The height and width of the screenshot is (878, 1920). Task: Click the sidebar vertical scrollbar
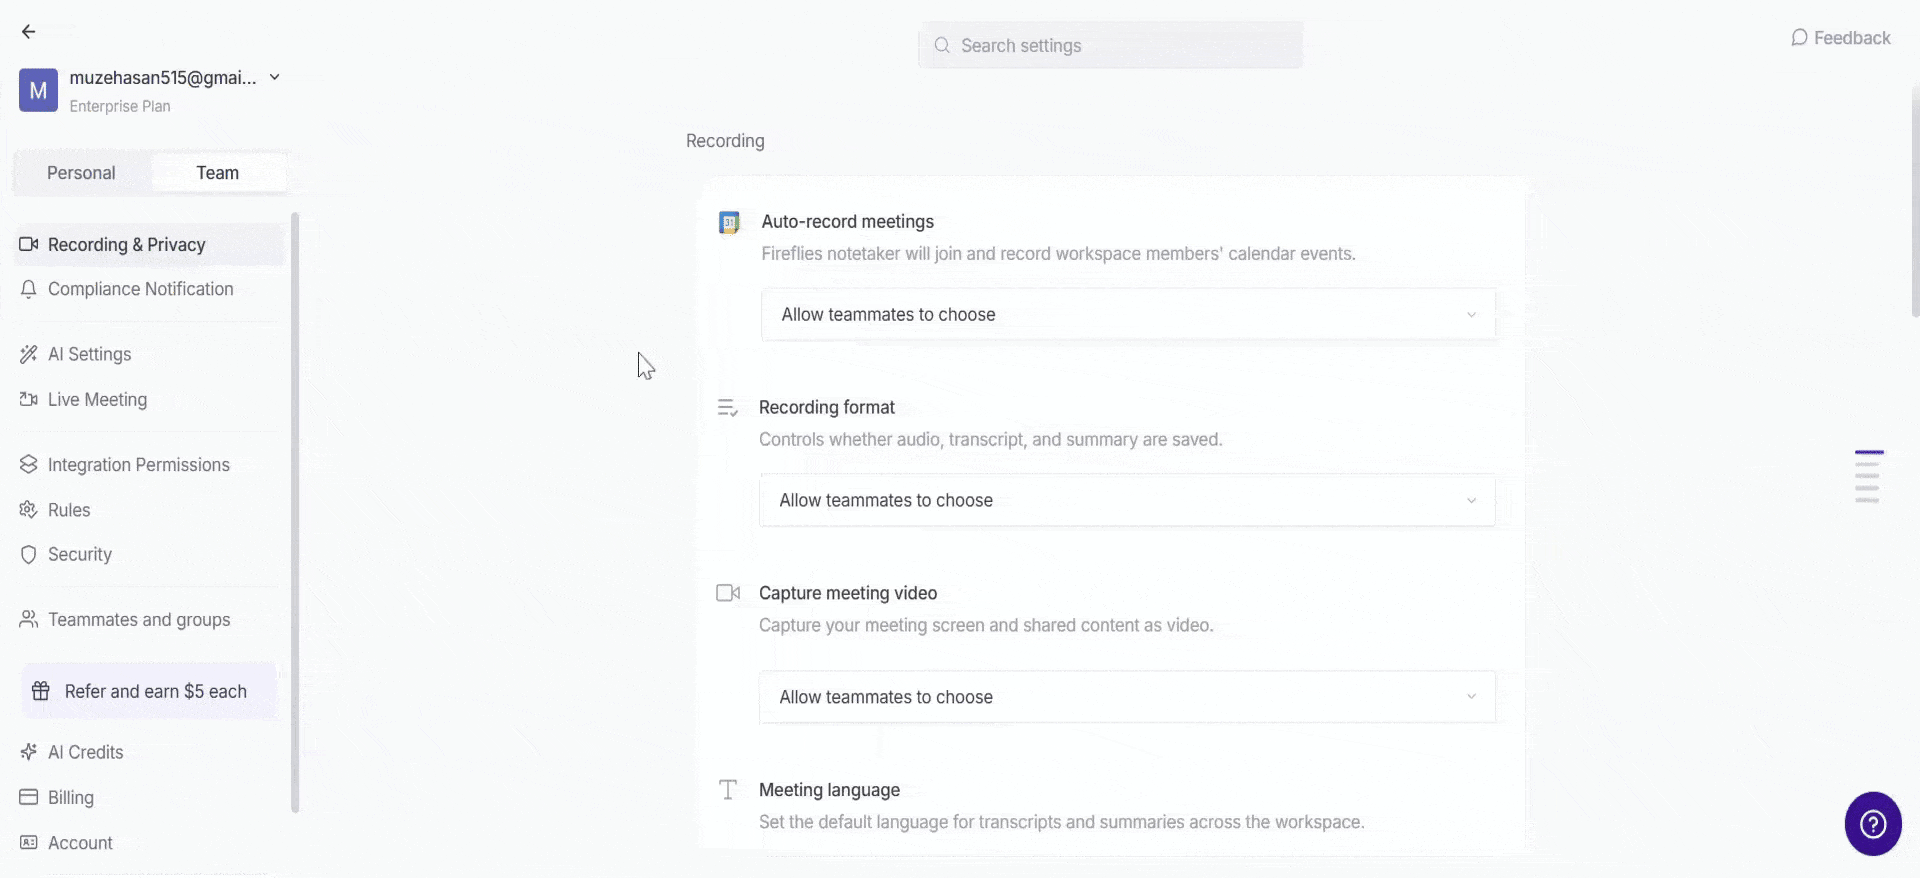click(295, 512)
